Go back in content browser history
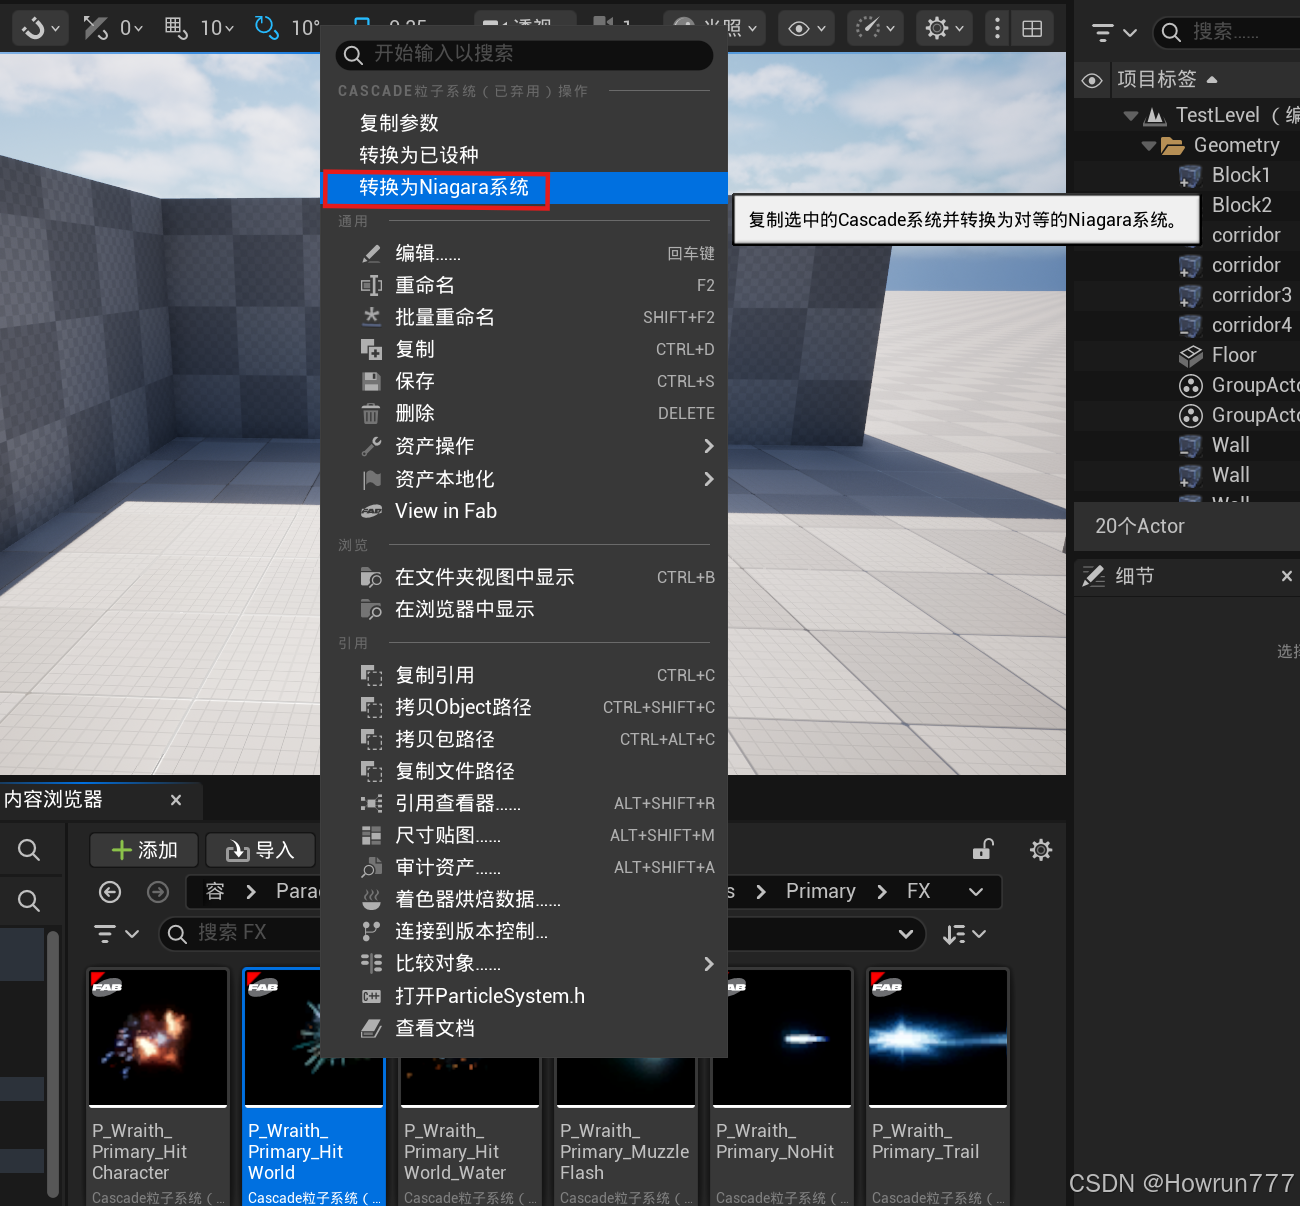 pyautogui.click(x=110, y=892)
